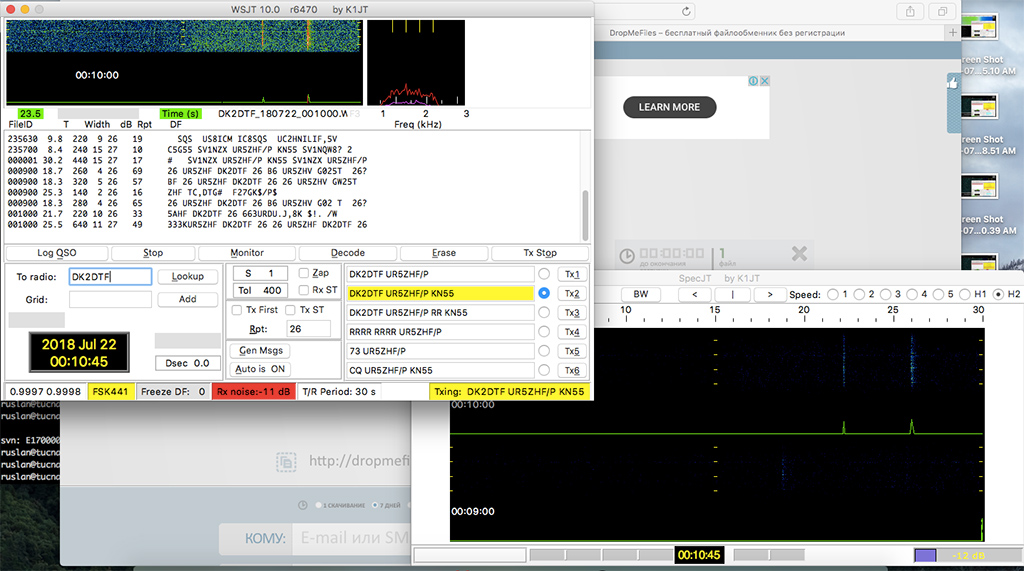
Task: Click the center marker button in SpecJT
Action: (x=732, y=294)
